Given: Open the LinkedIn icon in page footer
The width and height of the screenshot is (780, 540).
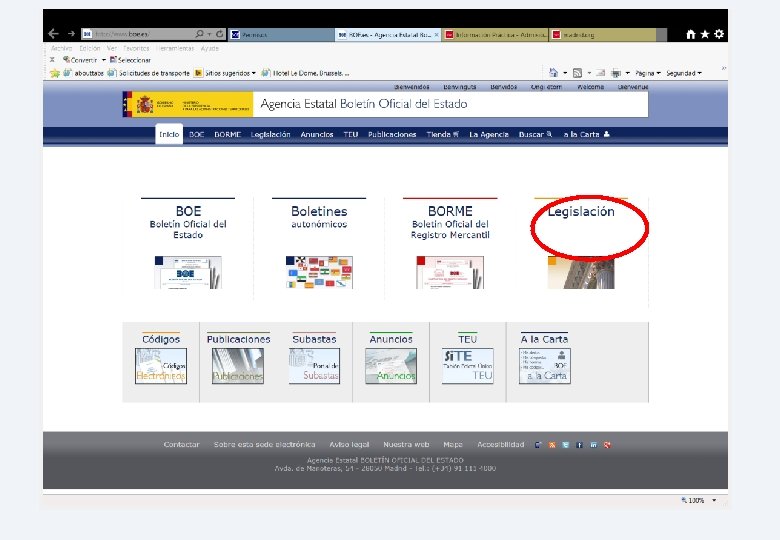Looking at the screenshot, I should pos(593,445).
